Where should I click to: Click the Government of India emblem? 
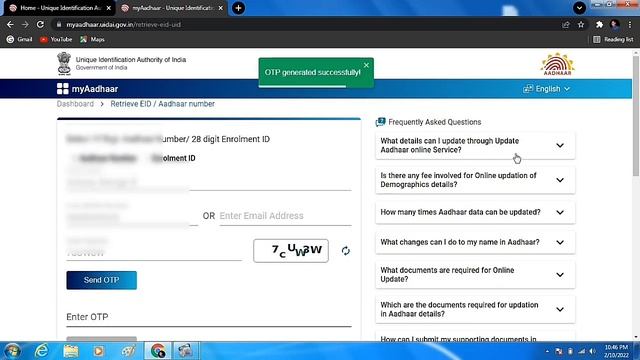64,63
